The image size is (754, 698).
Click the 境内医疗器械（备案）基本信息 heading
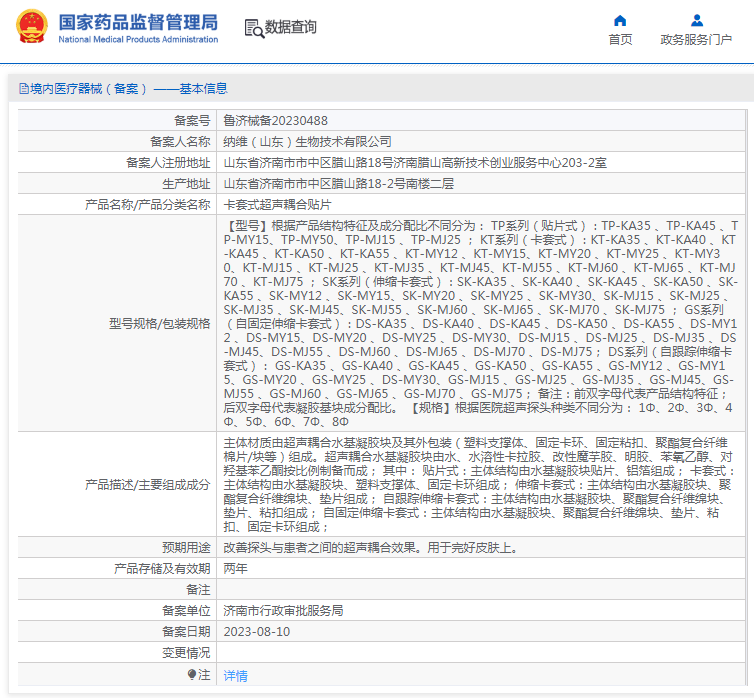(128, 88)
